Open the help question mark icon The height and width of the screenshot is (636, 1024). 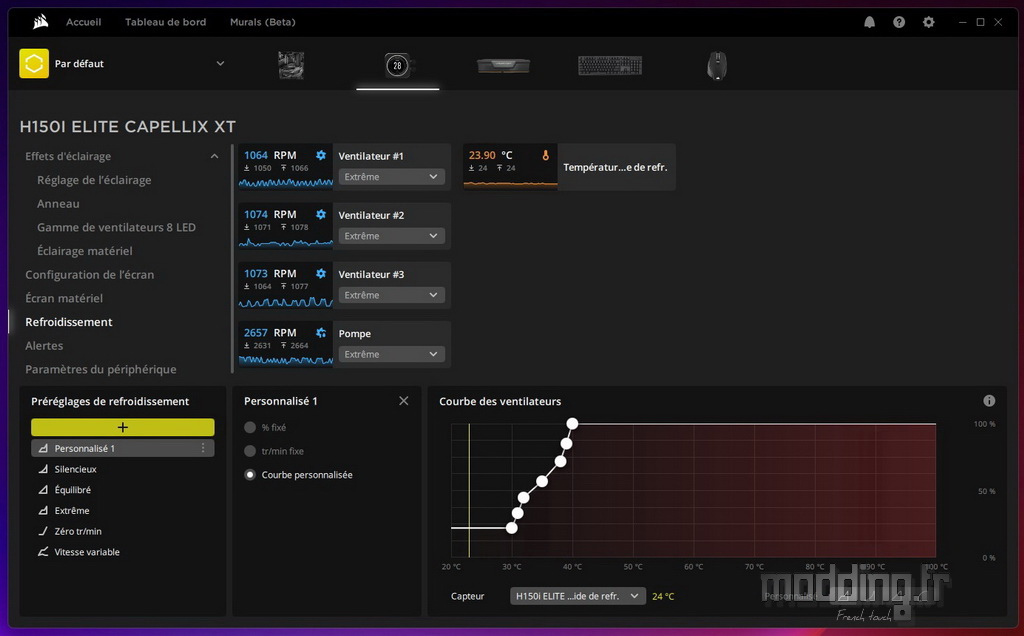(899, 22)
